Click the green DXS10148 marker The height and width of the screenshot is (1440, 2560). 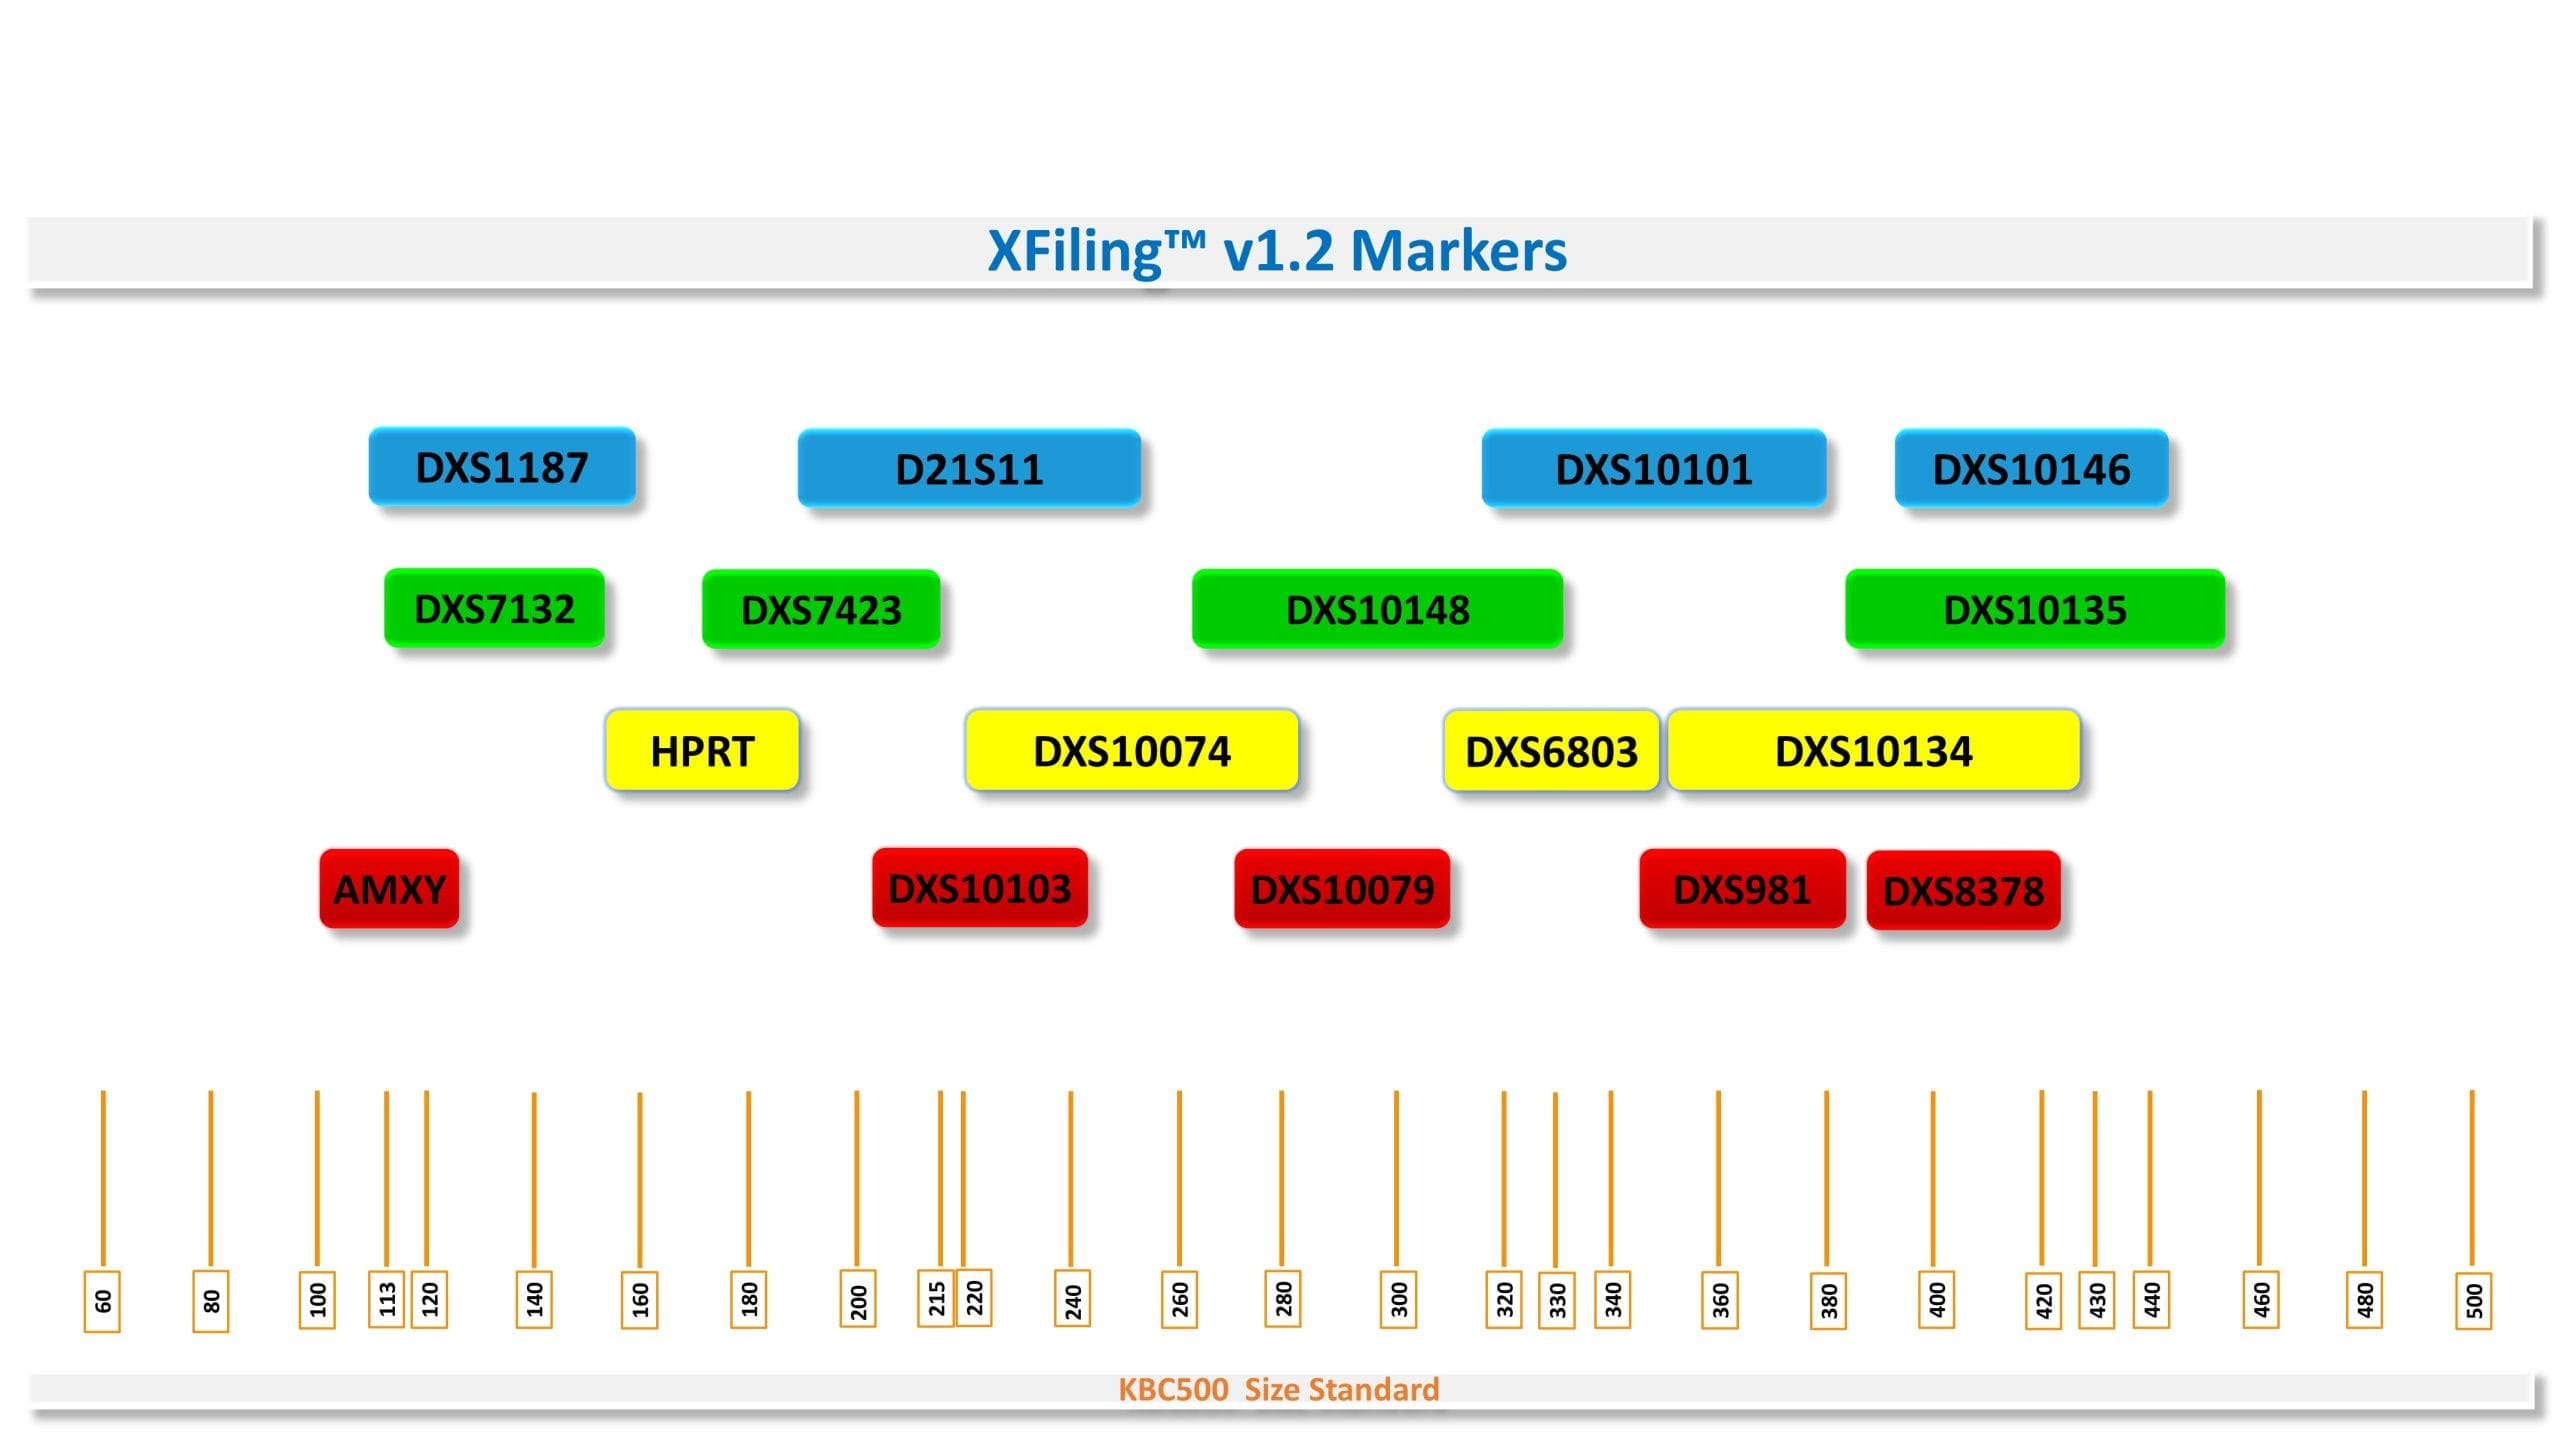coord(1377,610)
